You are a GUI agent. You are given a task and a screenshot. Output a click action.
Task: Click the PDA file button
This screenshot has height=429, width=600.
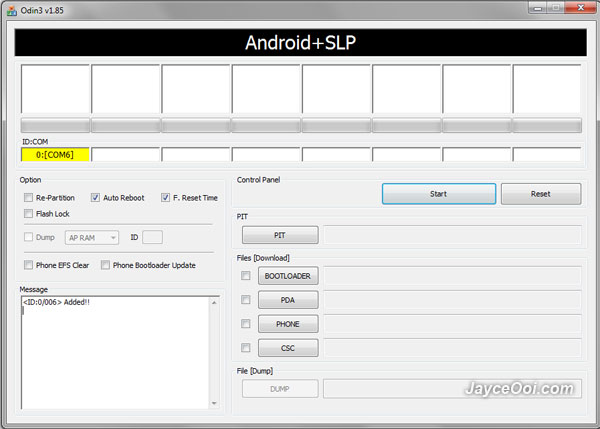[x=288, y=300]
